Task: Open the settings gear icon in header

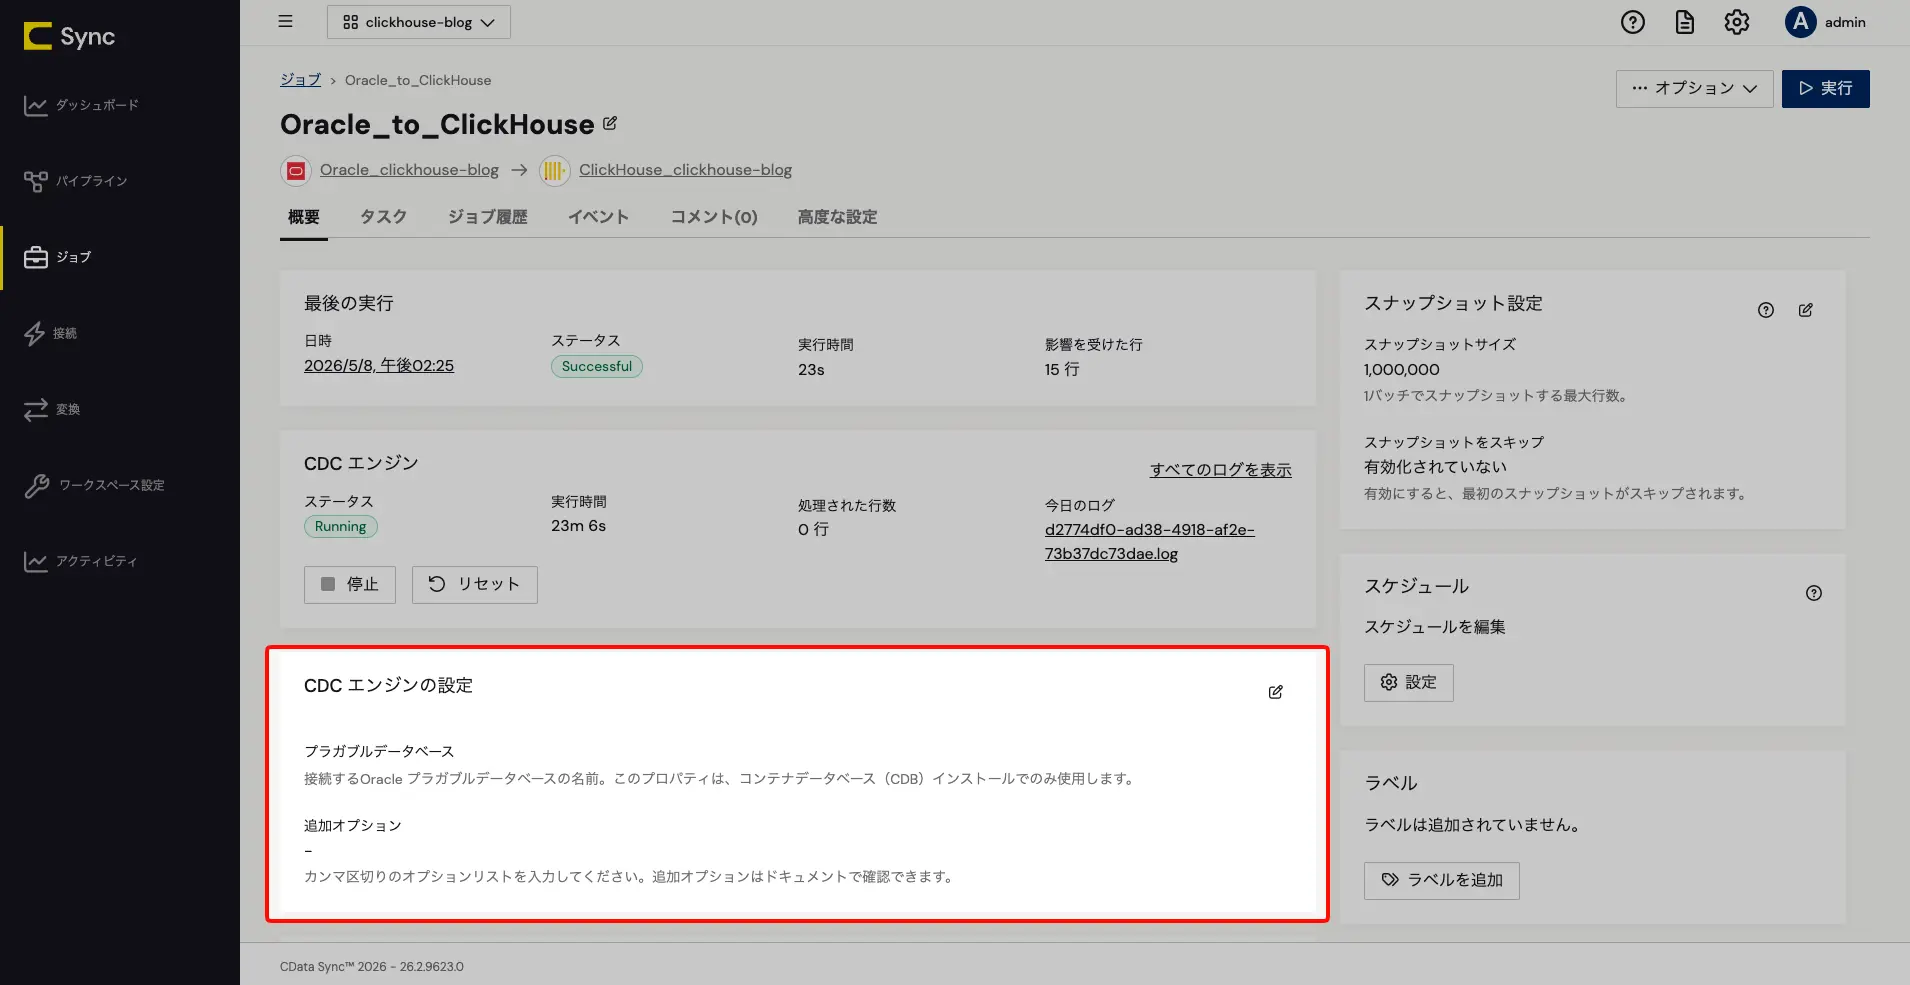Action: pyautogui.click(x=1737, y=22)
